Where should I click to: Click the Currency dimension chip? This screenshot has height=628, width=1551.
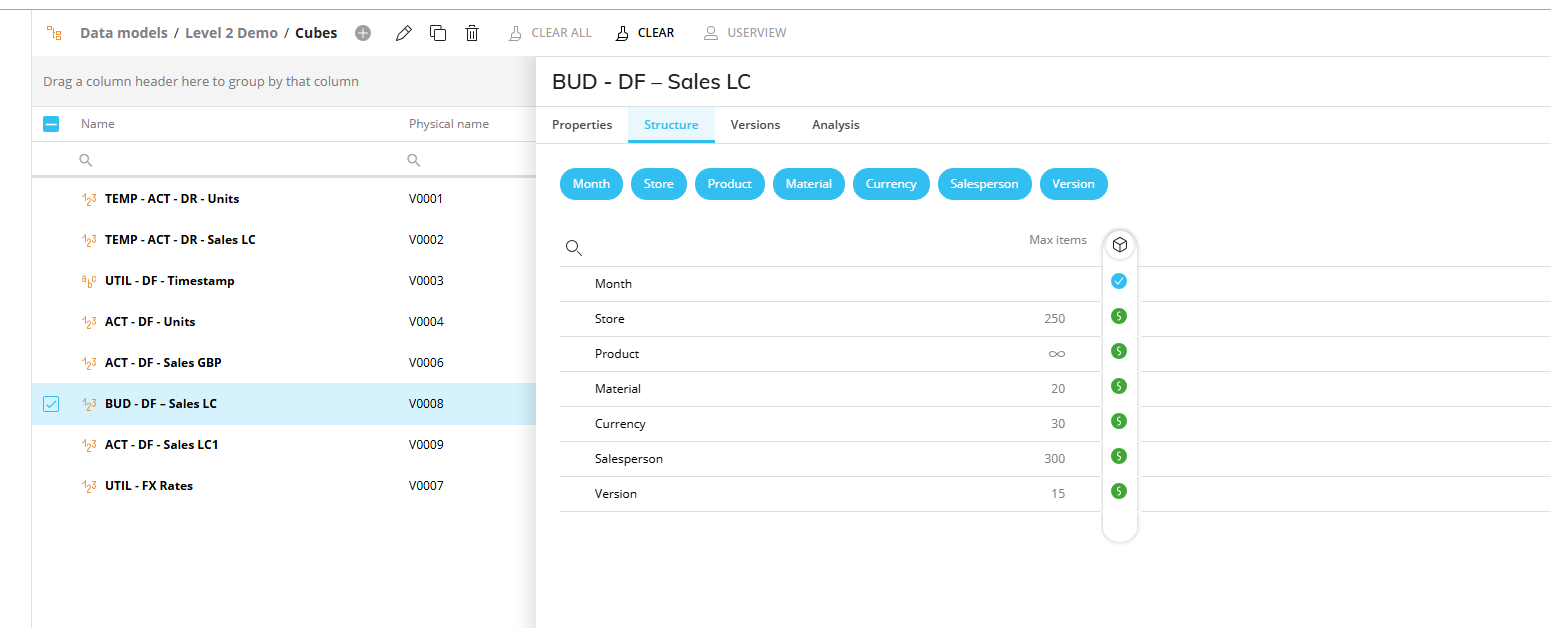coord(891,184)
